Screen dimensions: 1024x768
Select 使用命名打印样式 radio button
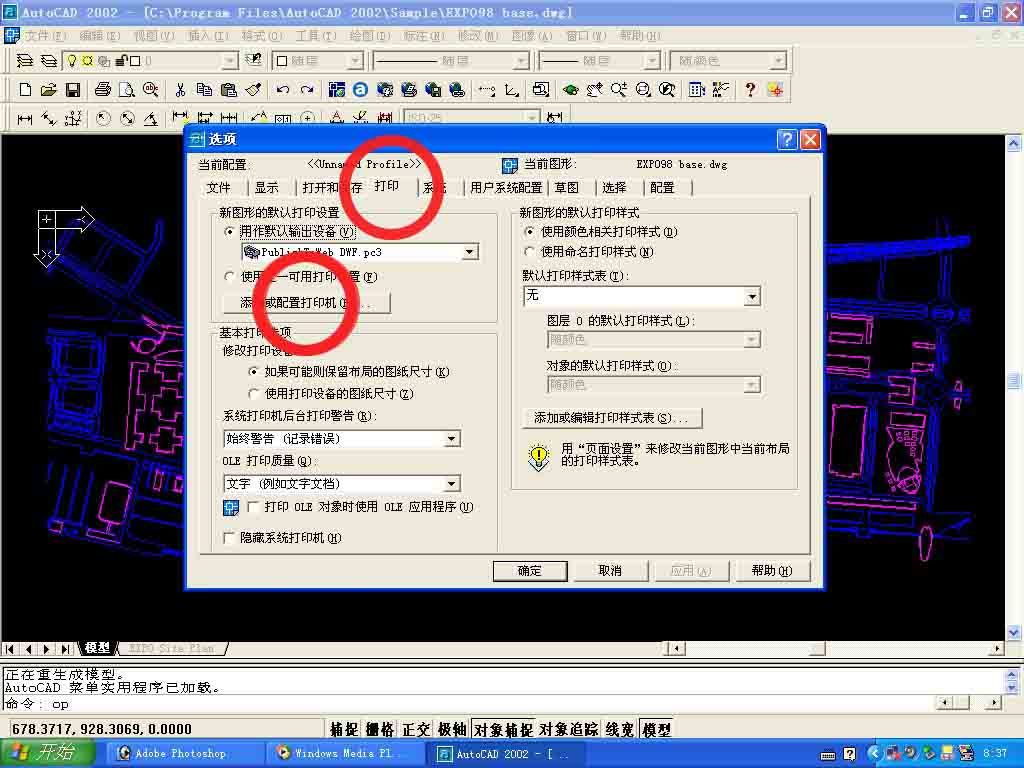pos(530,251)
